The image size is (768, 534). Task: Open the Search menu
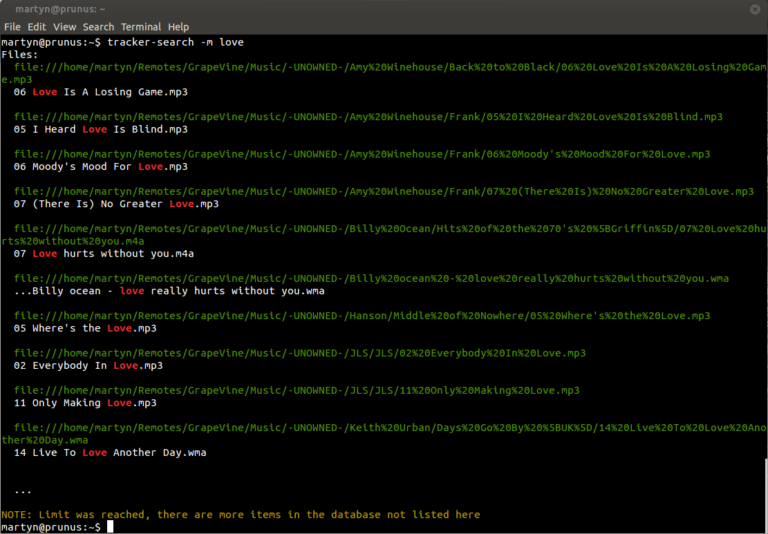pyautogui.click(x=98, y=27)
